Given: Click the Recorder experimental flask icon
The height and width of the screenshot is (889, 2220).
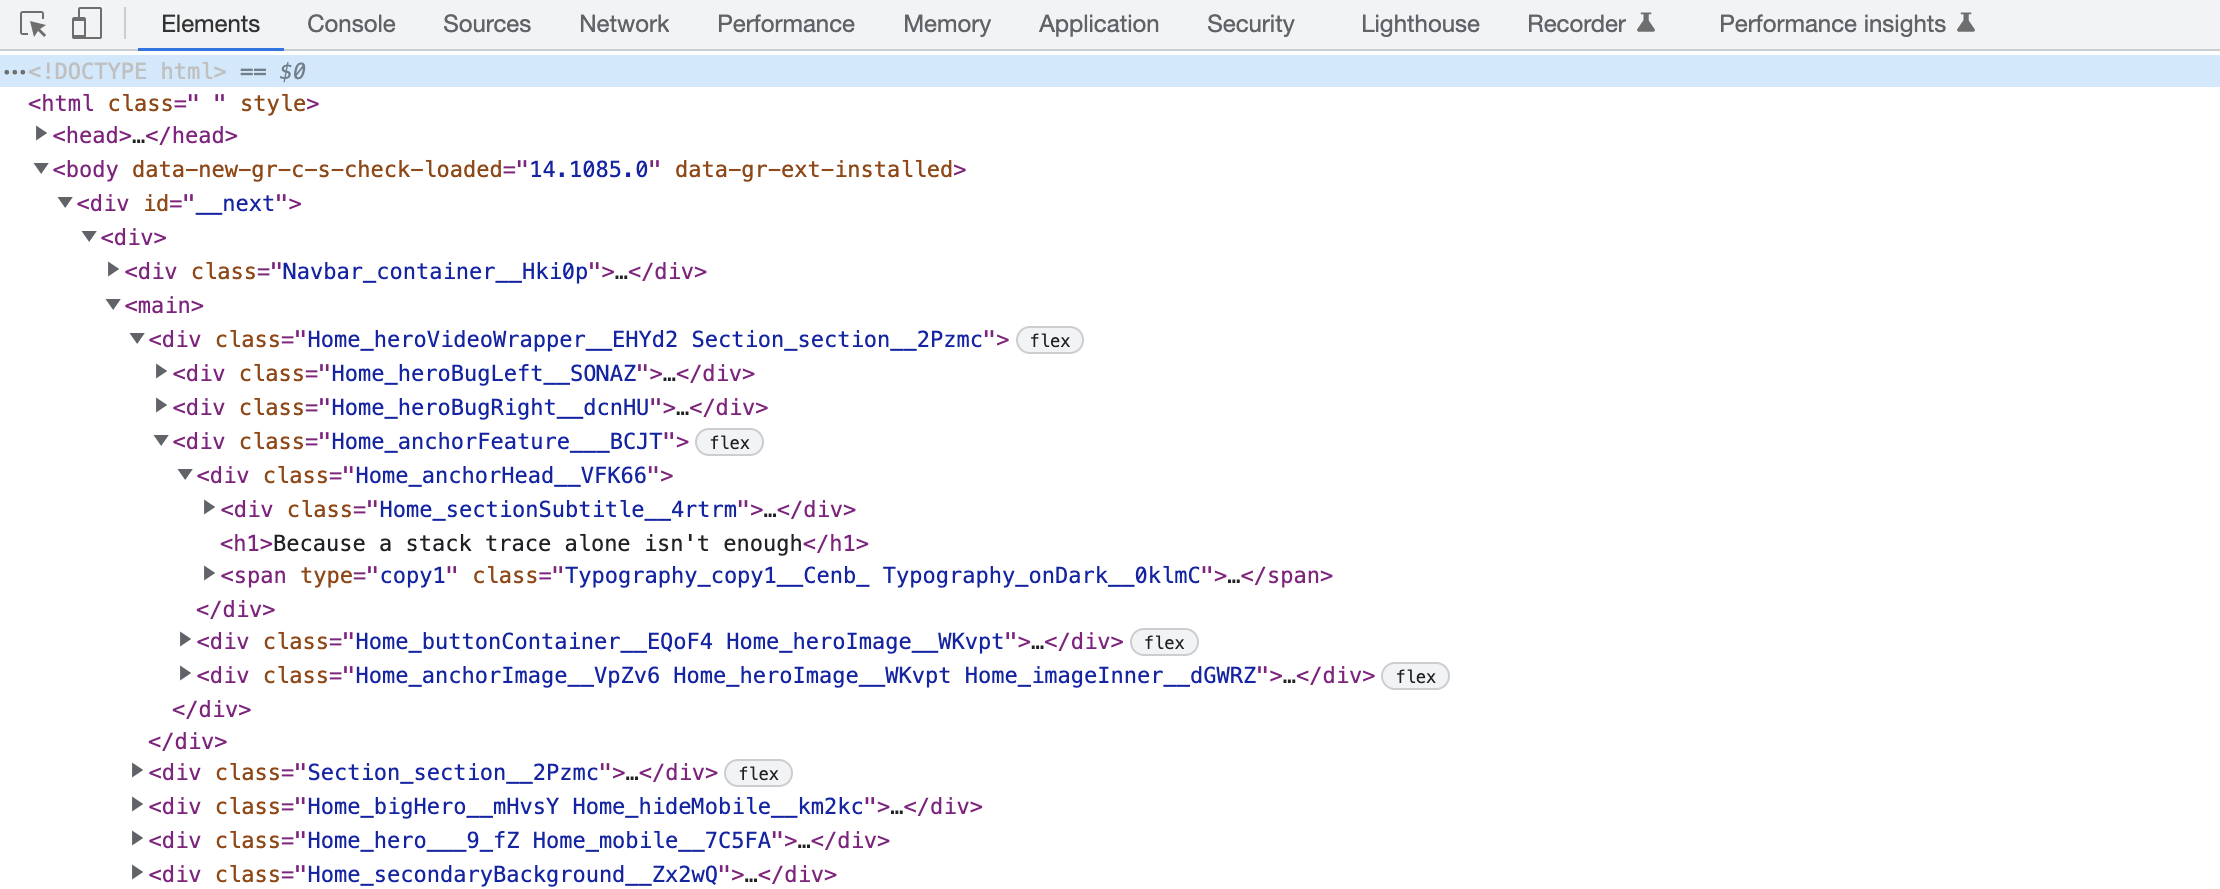Looking at the screenshot, I should pos(1646,23).
